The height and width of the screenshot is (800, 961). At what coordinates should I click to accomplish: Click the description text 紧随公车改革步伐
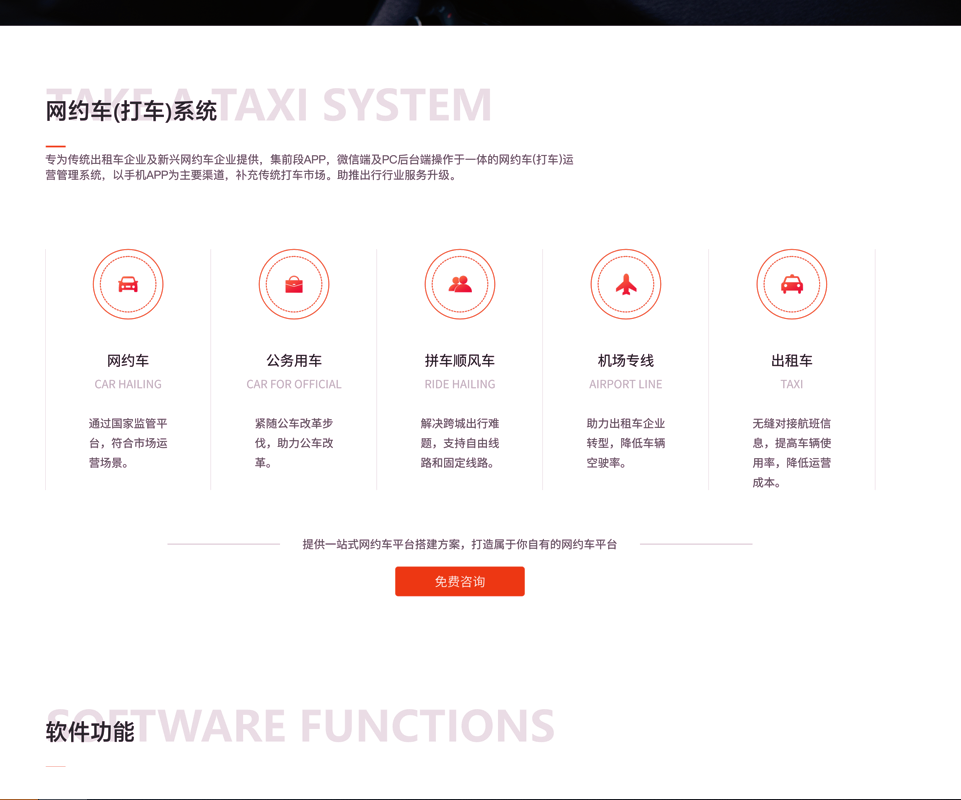(294, 443)
